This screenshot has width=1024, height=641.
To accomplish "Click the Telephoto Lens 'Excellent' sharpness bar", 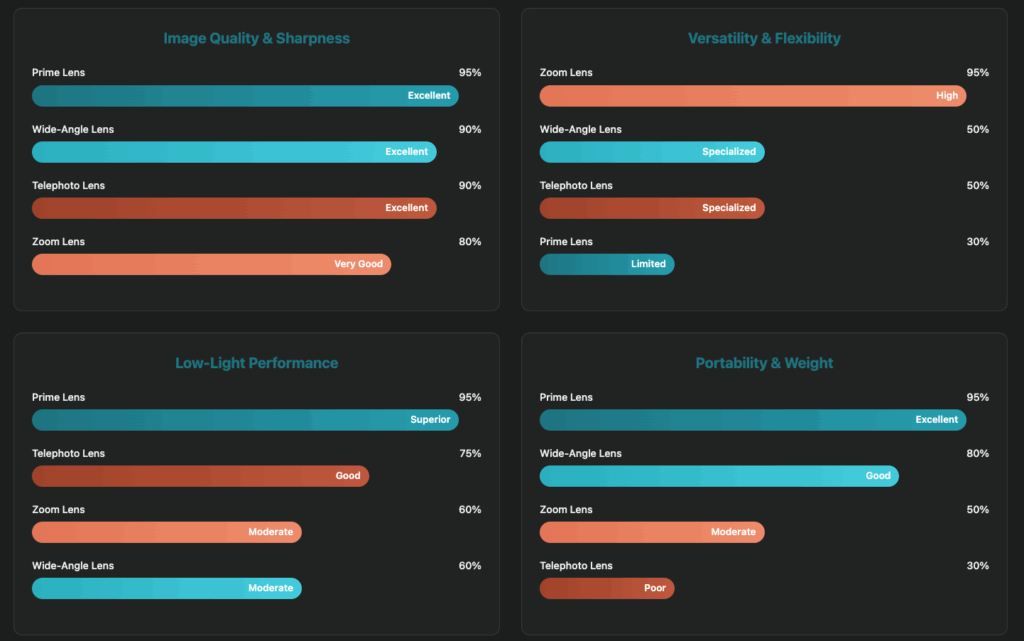I will [234, 208].
